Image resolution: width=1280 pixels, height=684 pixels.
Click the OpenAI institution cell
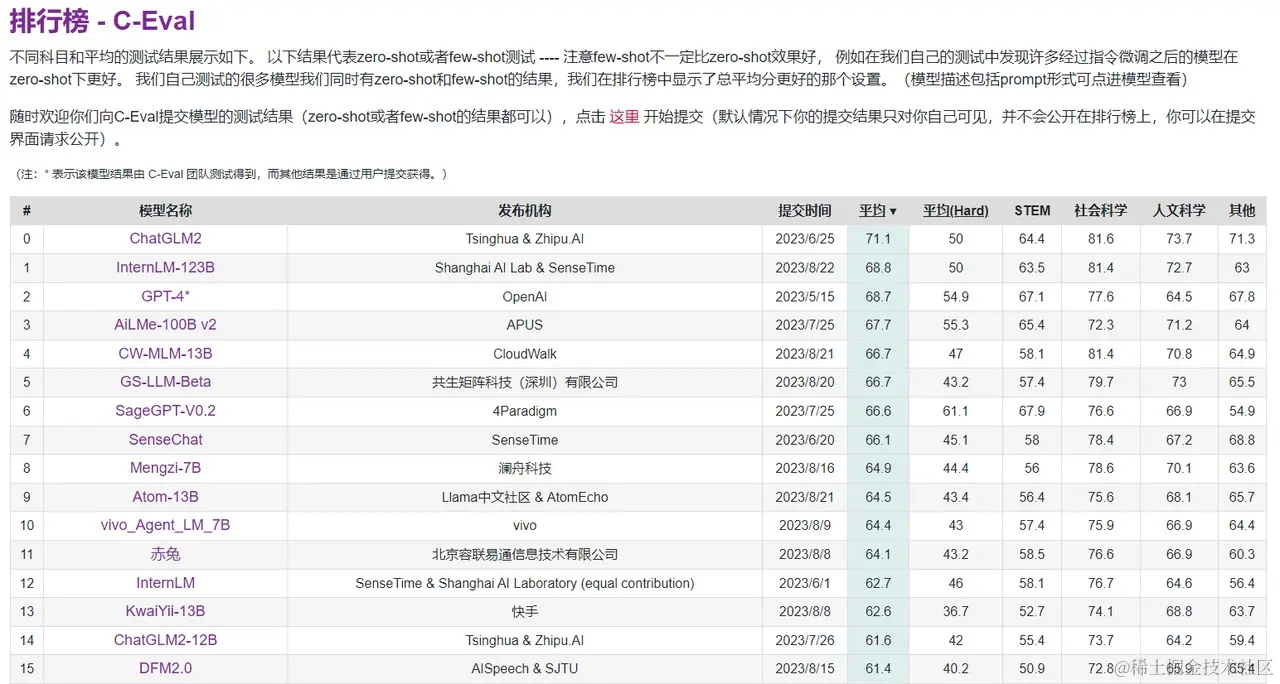[x=525, y=297]
